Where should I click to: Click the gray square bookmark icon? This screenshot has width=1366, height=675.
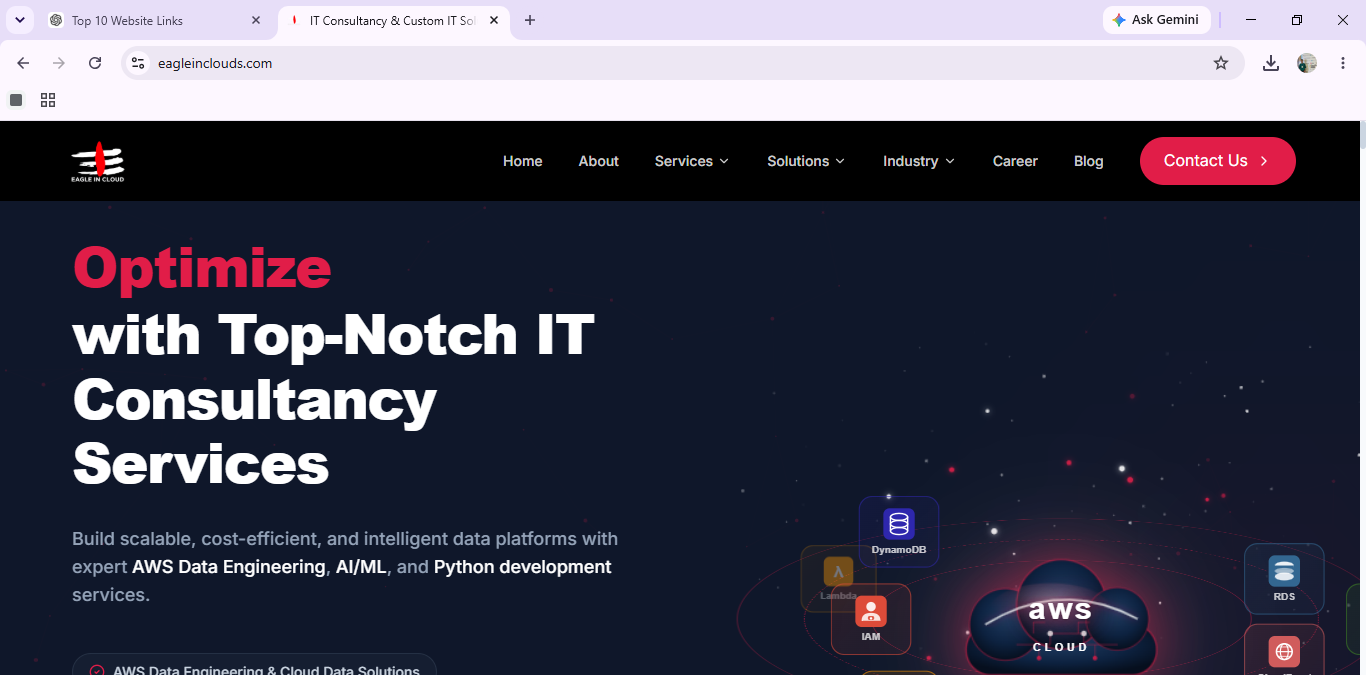point(16,100)
